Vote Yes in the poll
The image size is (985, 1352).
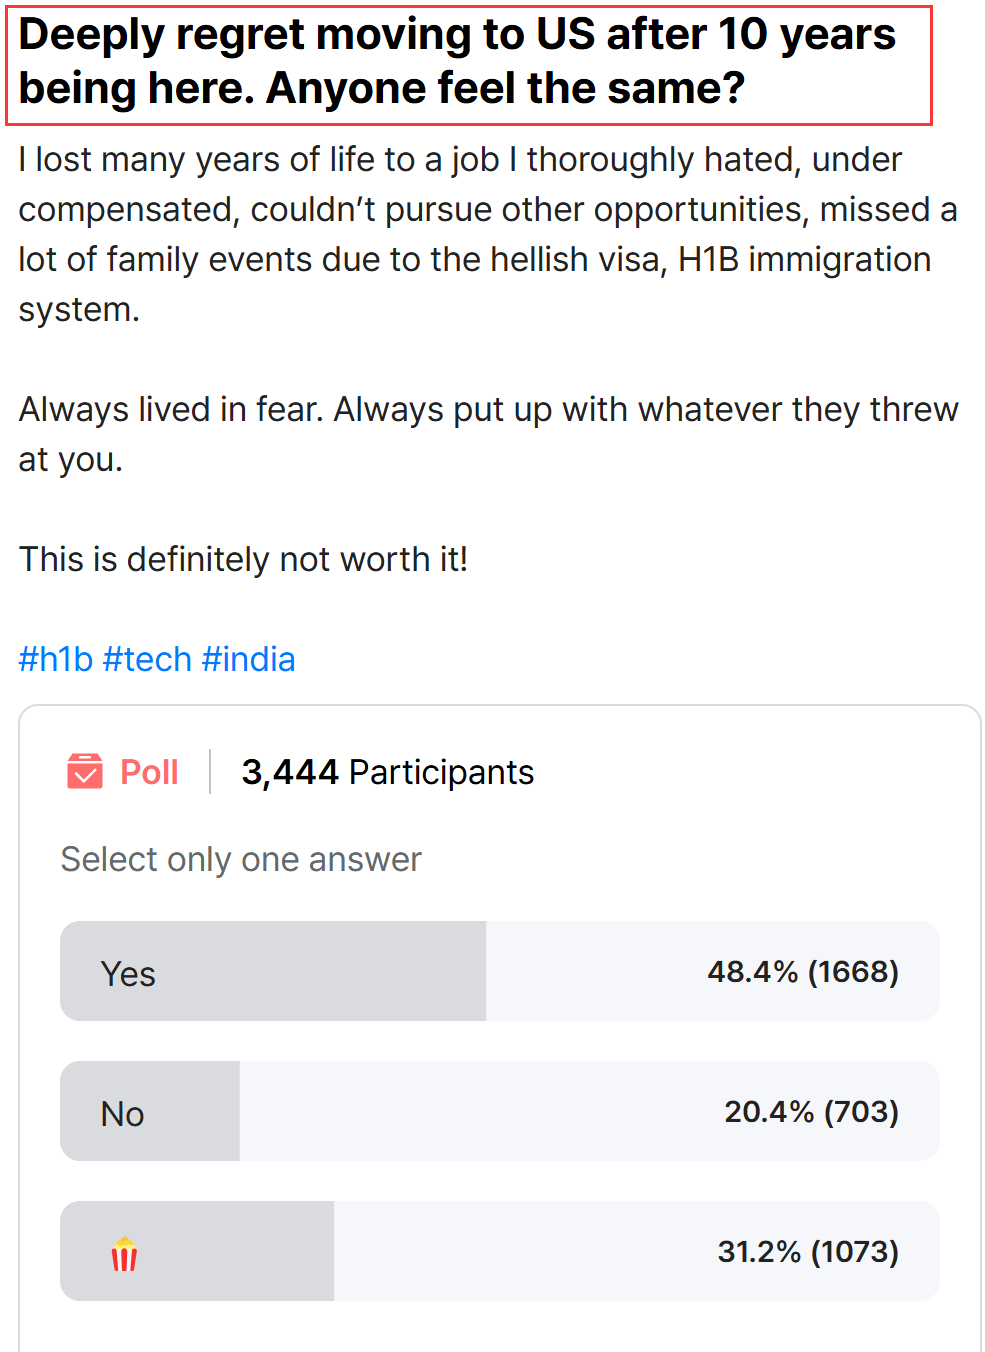(x=500, y=971)
